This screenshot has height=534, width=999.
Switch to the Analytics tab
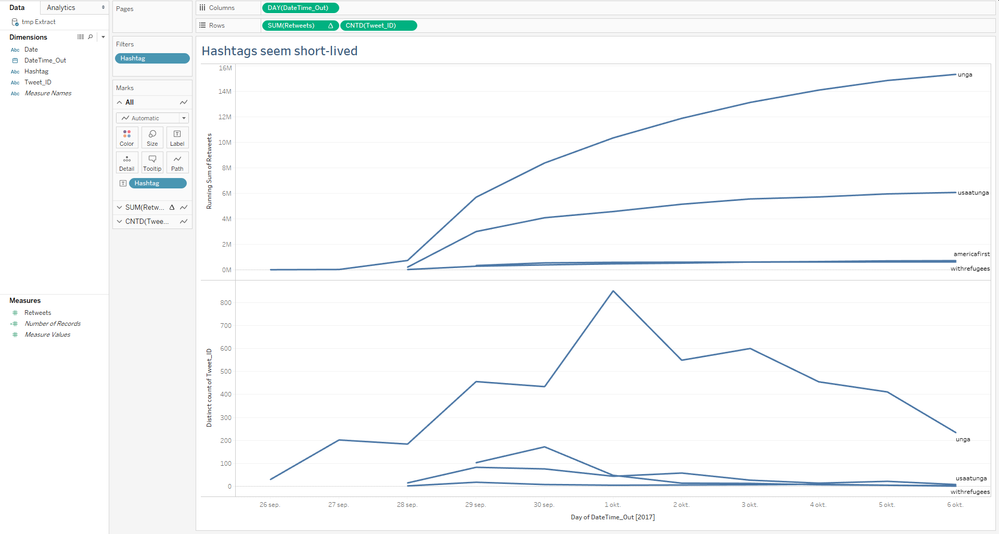click(61, 8)
